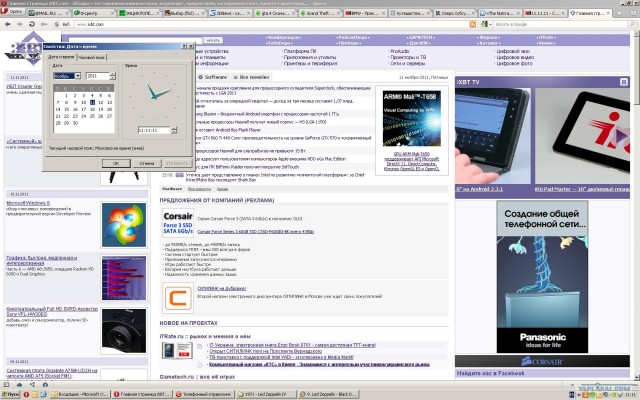
Task: Click the orange Citilink logo icon
Action: point(178,298)
